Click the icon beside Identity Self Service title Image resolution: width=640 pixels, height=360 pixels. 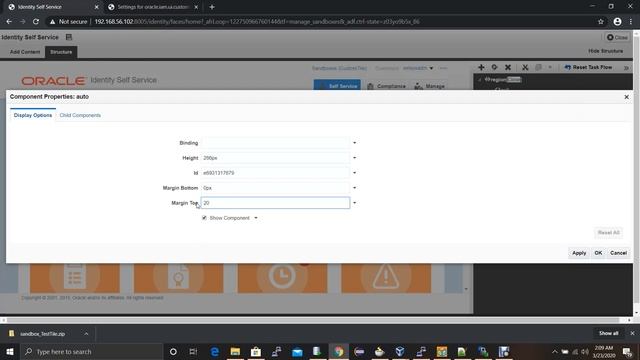click(x=69, y=37)
